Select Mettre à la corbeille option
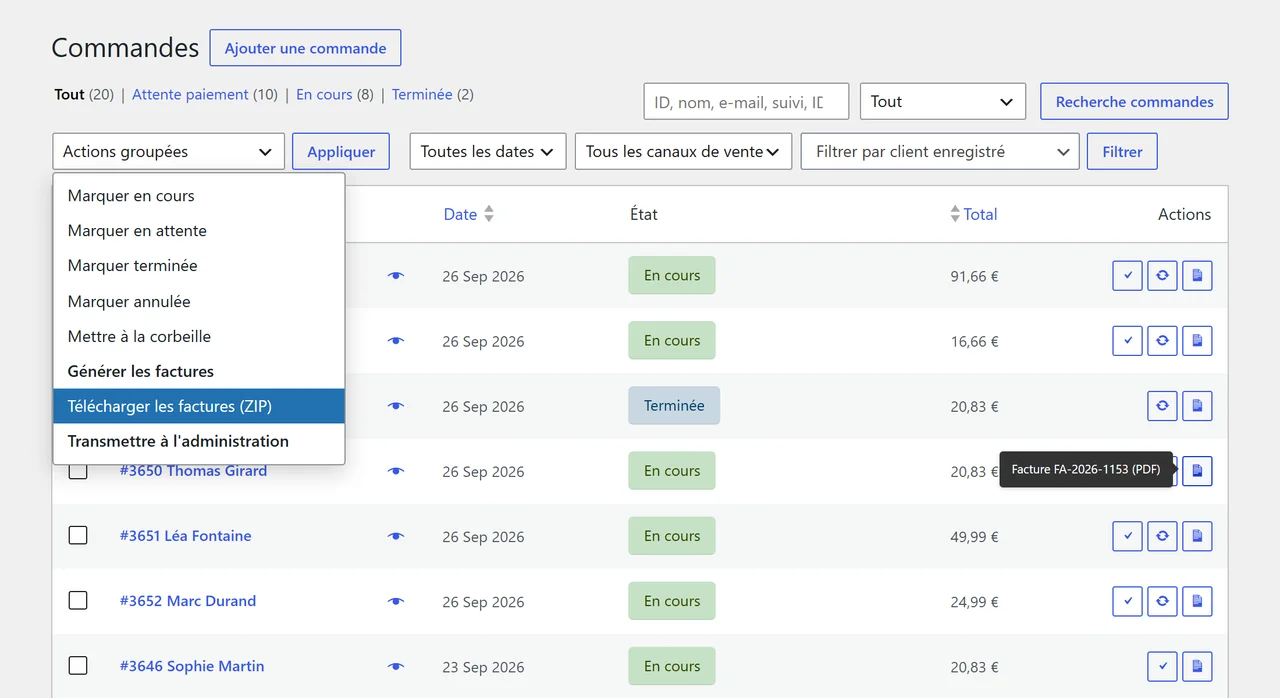 199,336
